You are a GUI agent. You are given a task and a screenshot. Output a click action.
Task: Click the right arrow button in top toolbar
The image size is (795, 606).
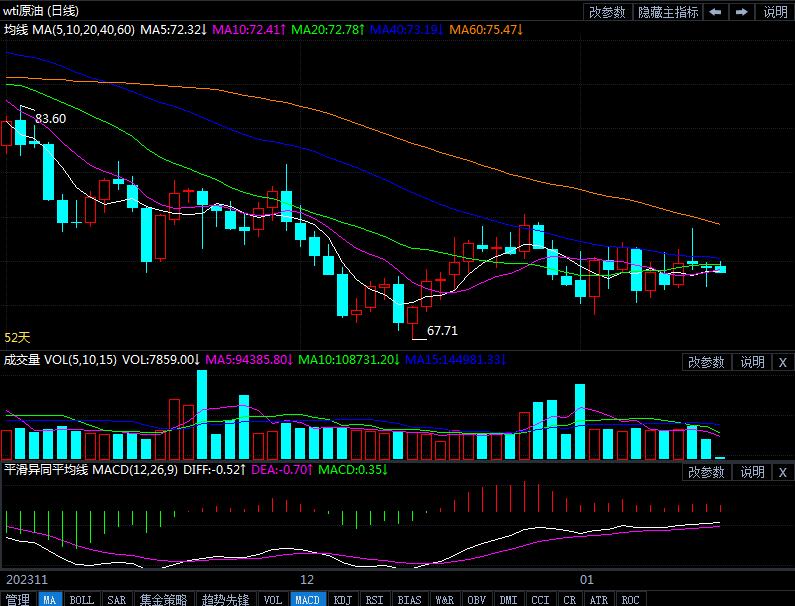[742, 12]
